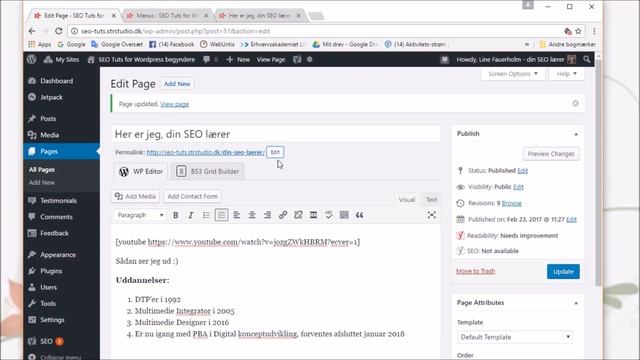Viewport: 640px width, 360px height.
Task: Remove link with the unlink icon
Action: point(298,215)
